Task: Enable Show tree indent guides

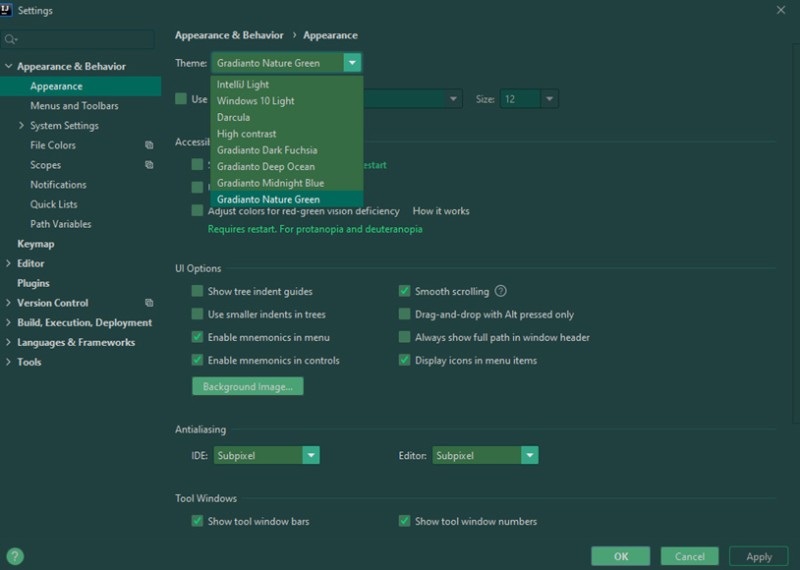Action: coord(197,292)
